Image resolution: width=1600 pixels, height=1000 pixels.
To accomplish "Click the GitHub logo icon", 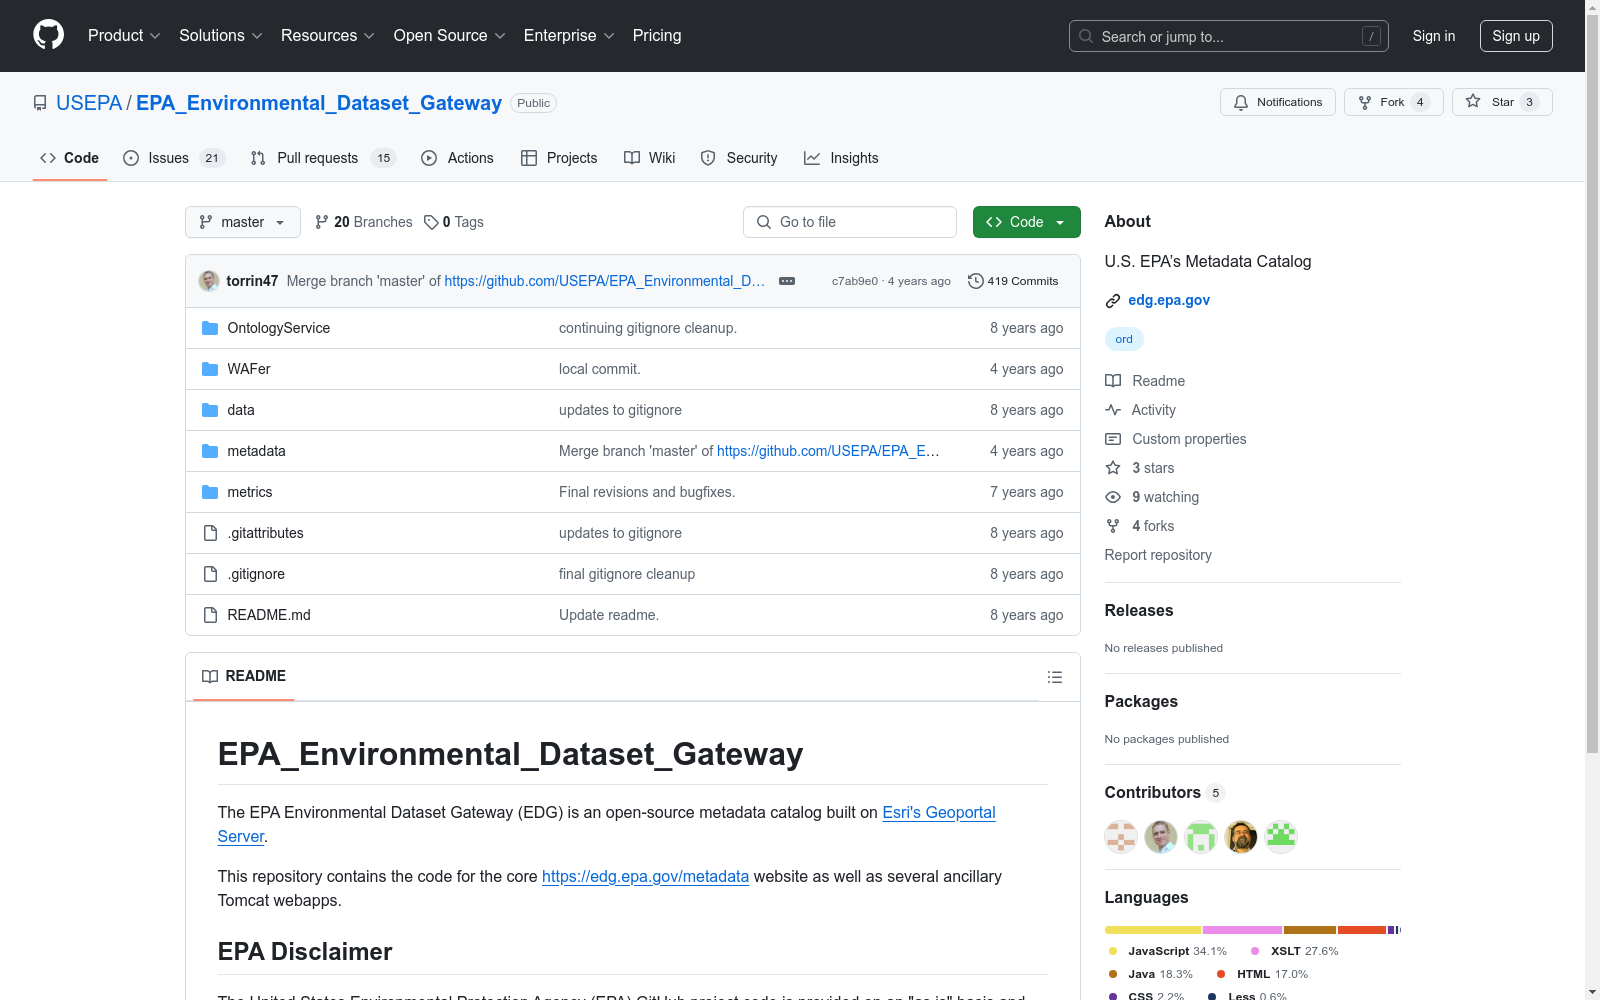I will (48, 35).
